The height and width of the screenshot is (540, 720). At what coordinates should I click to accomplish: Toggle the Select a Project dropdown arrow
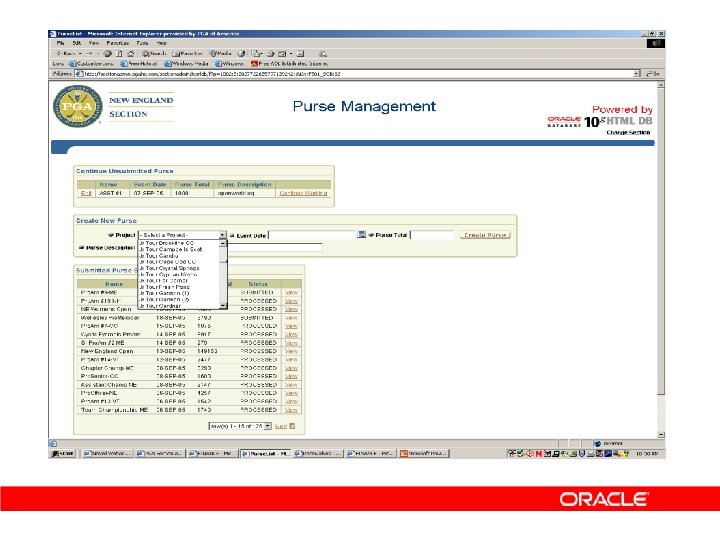[x=222, y=235]
